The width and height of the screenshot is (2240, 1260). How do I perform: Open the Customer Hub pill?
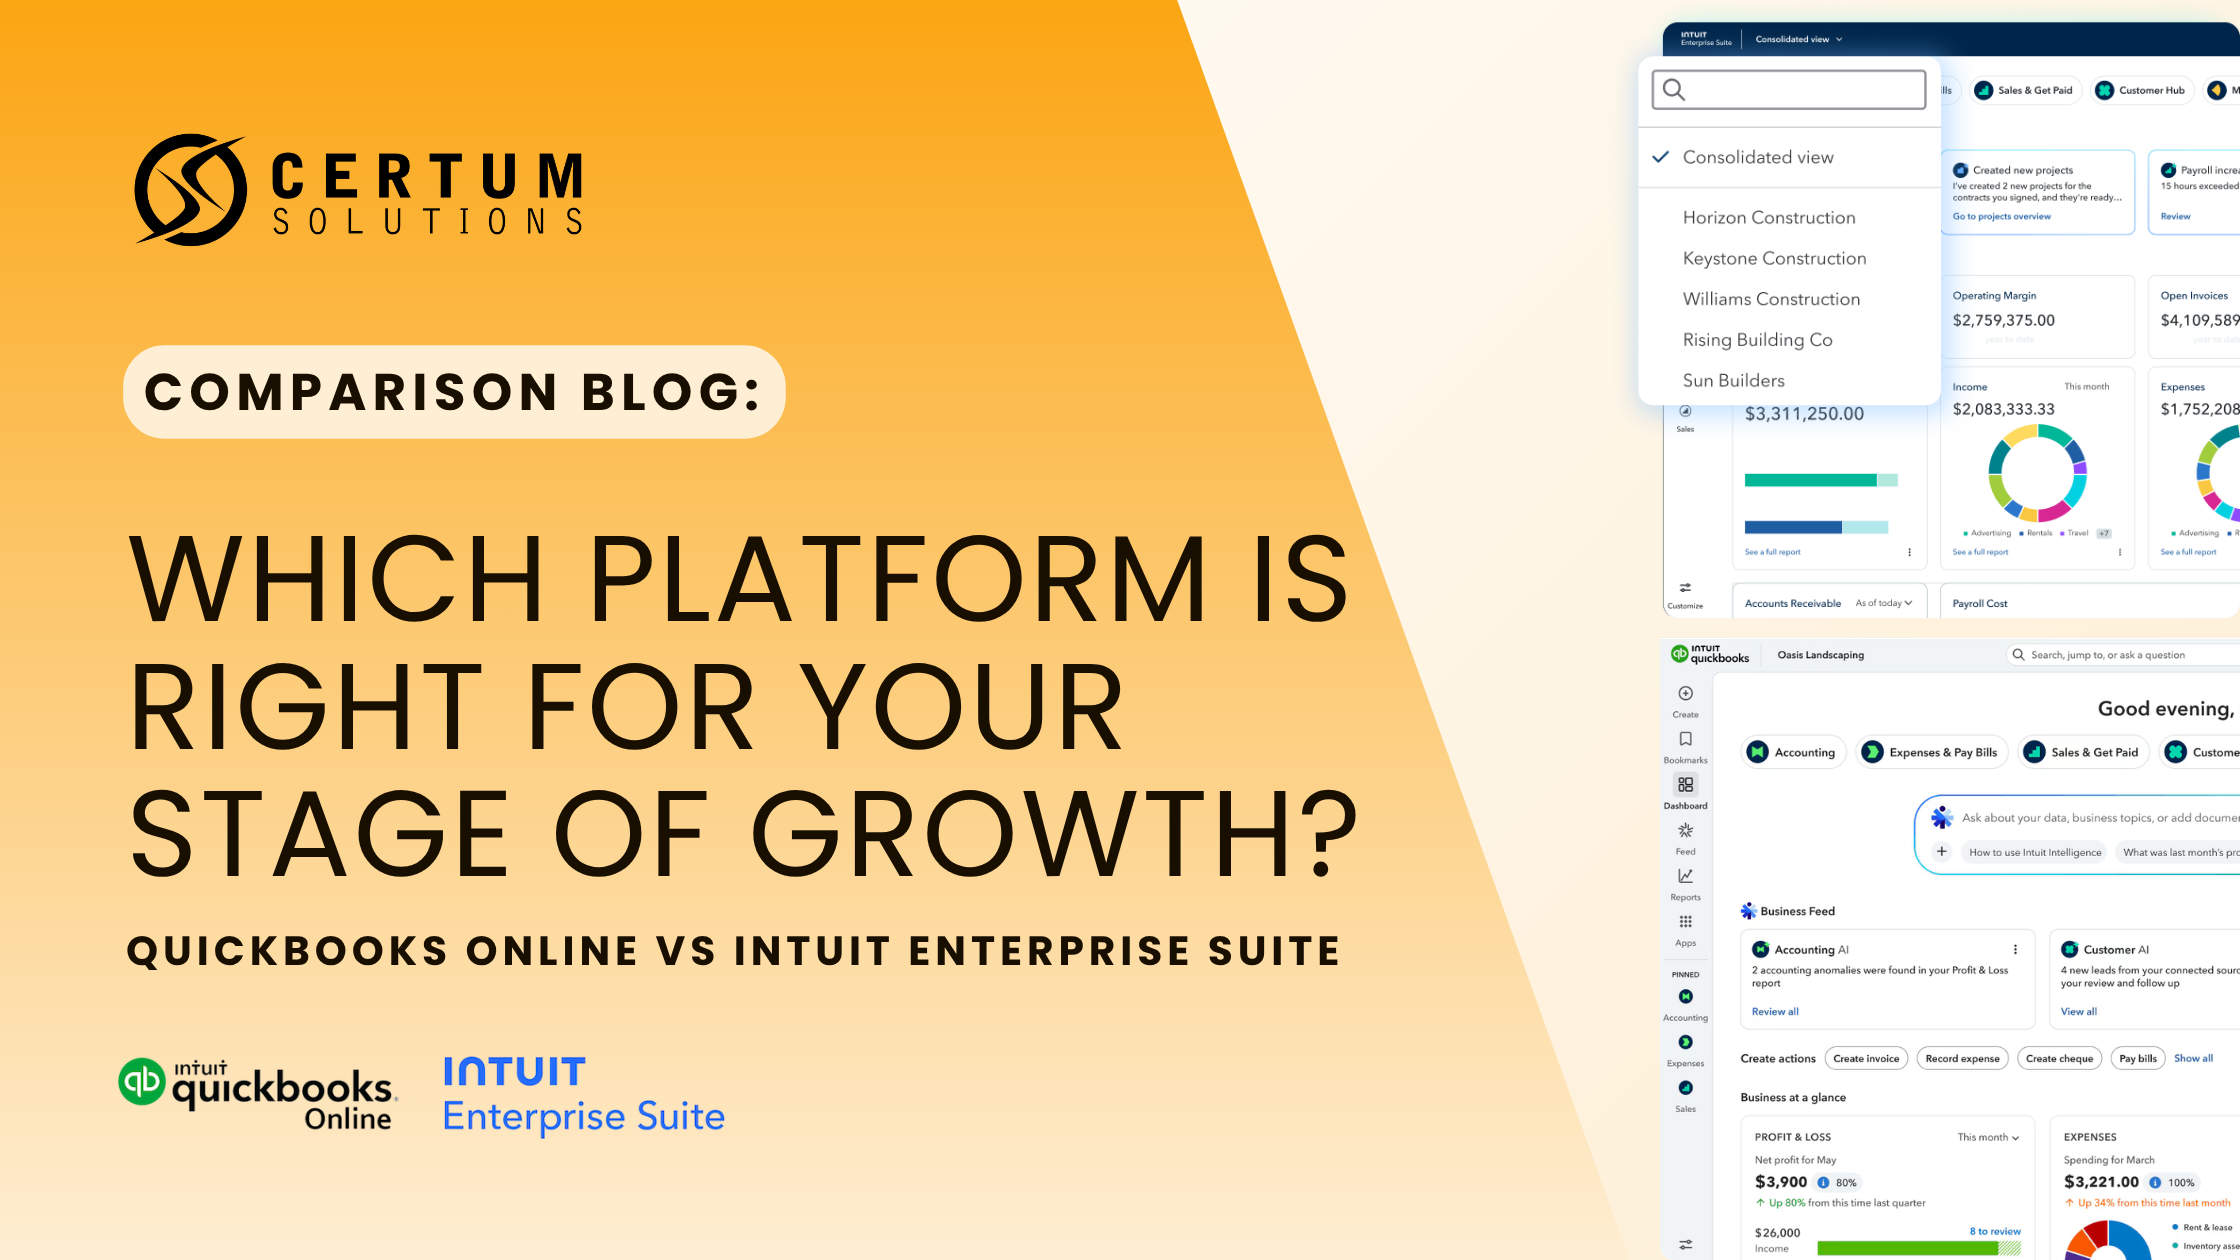2143,90
